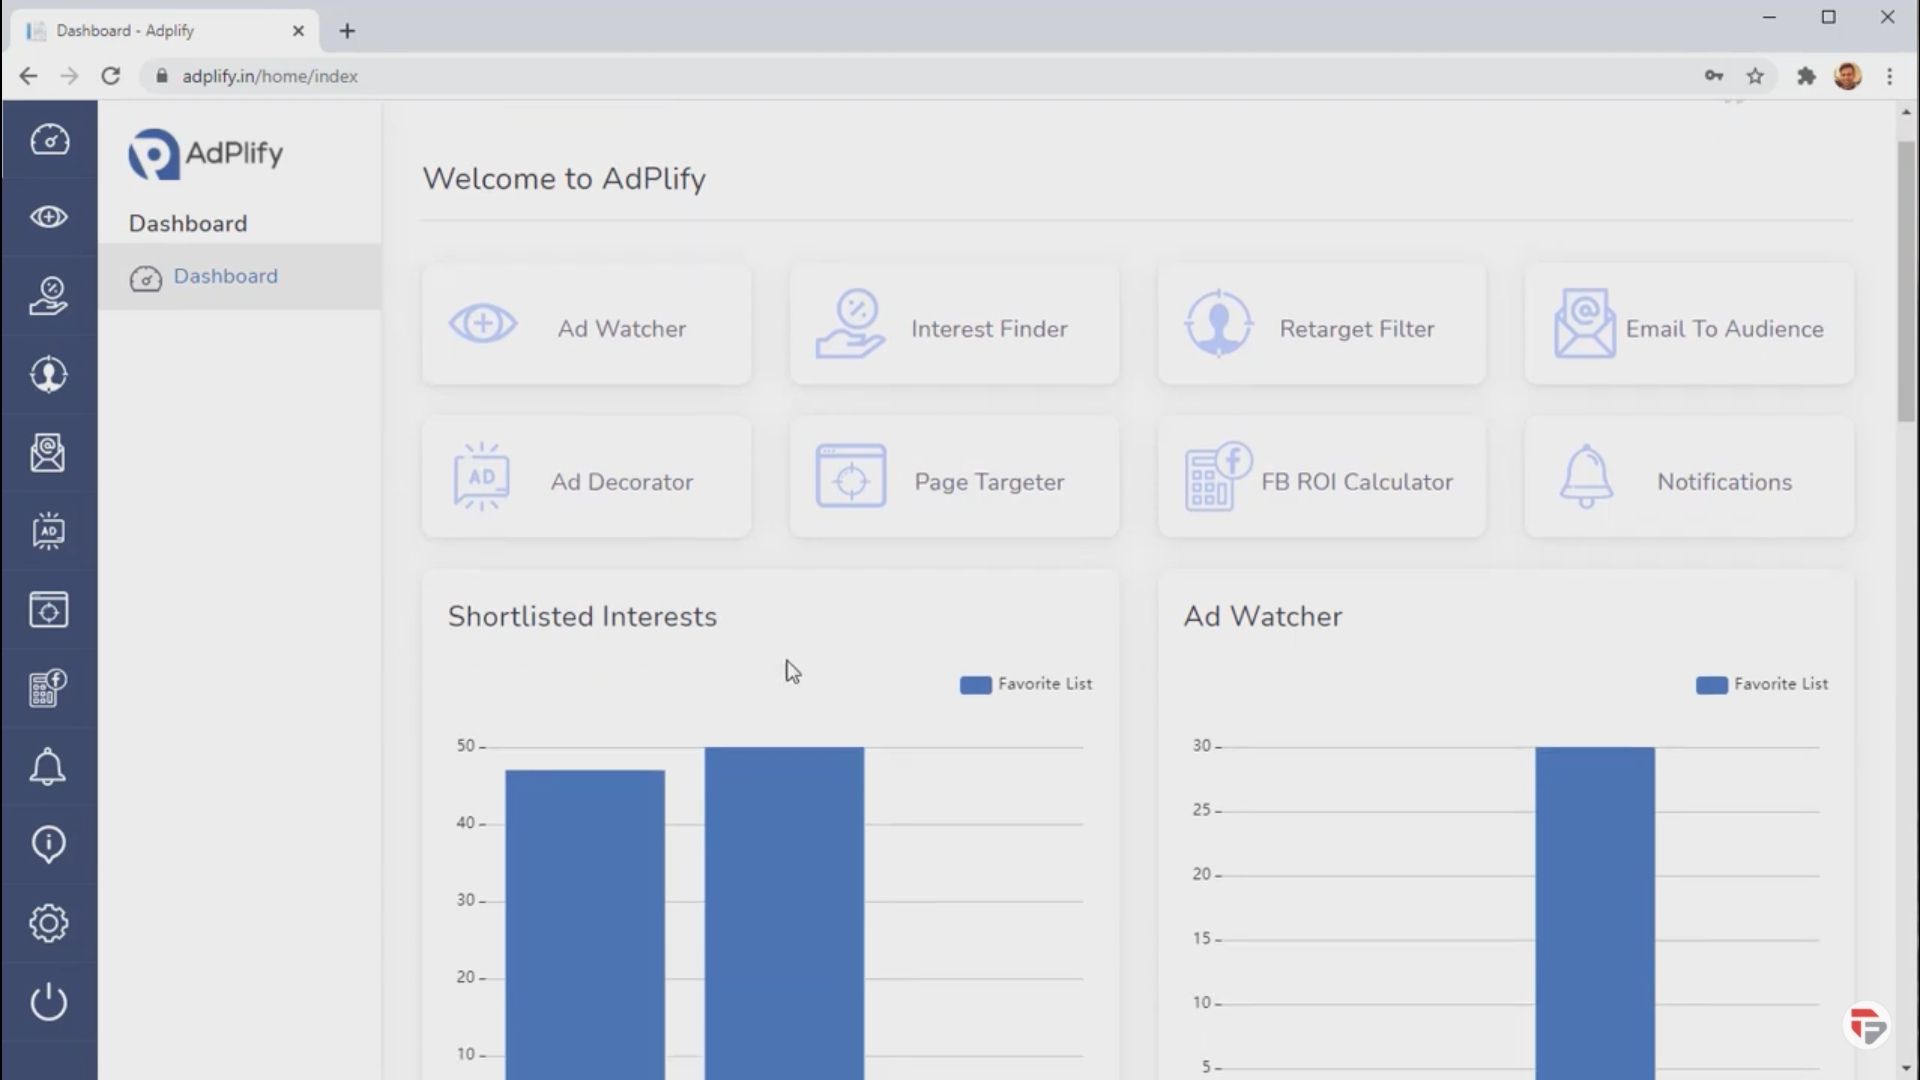Click the power logout icon
Image resolution: width=1920 pixels, height=1080 pixels.
pyautogui.click(x=48, y=1001)
